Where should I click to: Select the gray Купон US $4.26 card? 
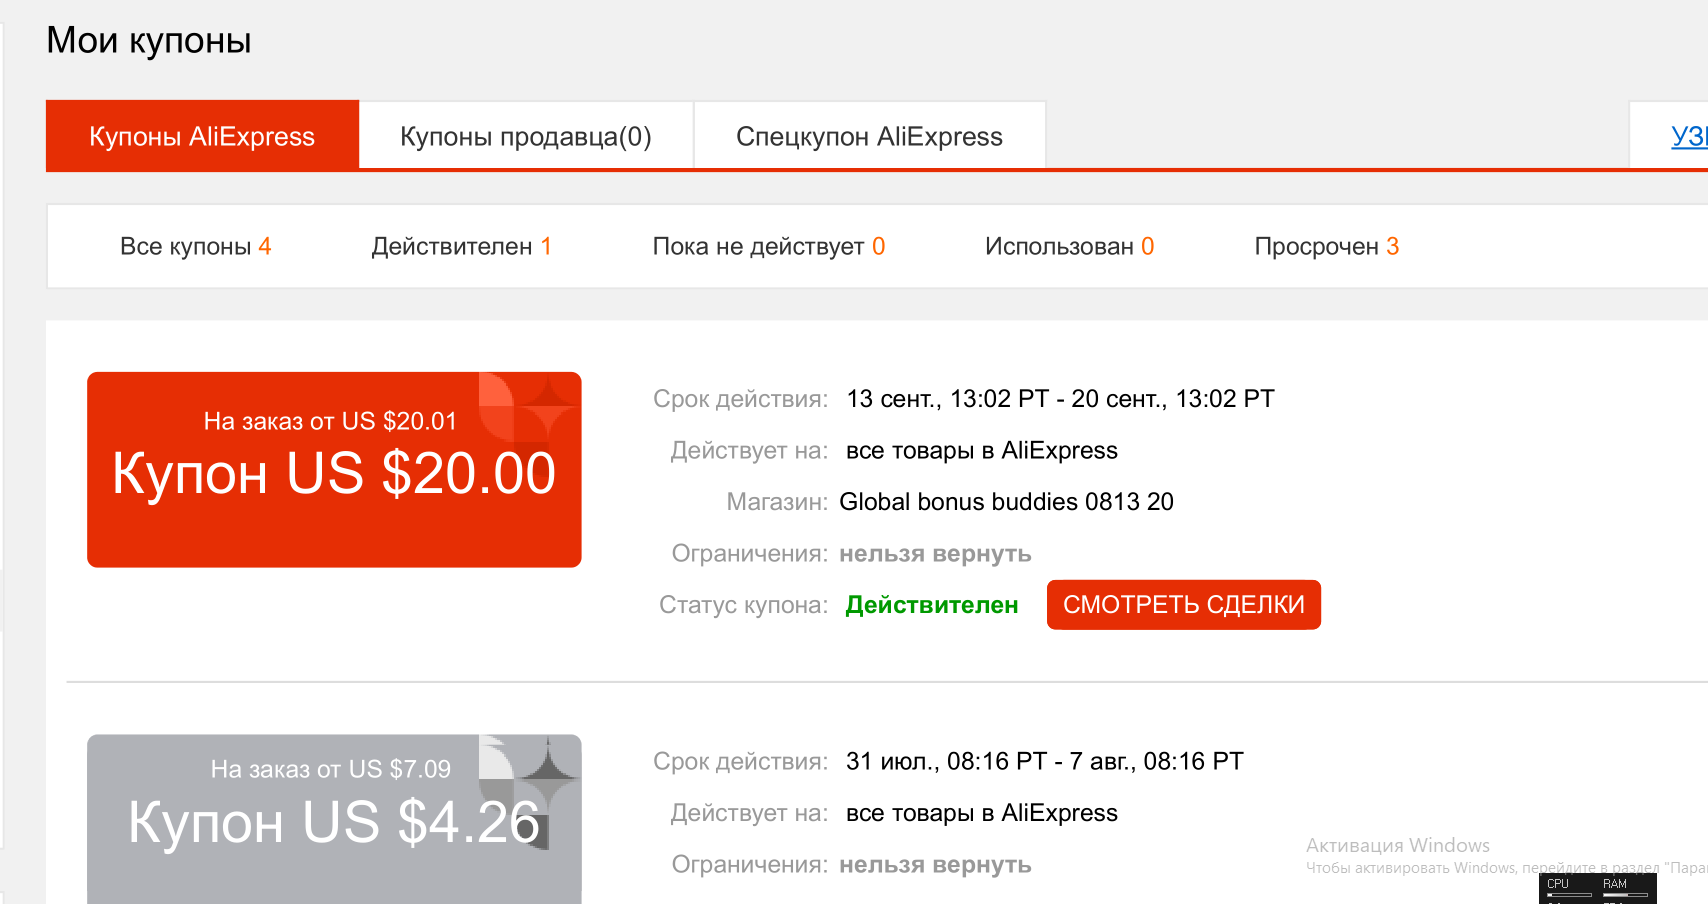point(334,819)
